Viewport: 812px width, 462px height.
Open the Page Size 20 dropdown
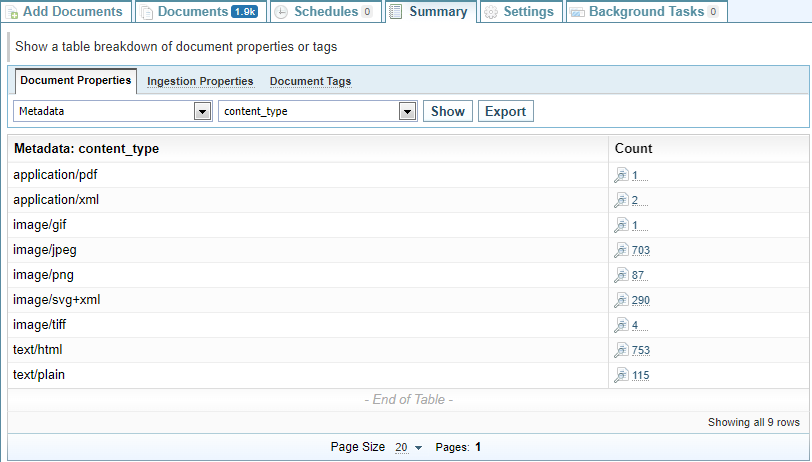pos(409,447)
